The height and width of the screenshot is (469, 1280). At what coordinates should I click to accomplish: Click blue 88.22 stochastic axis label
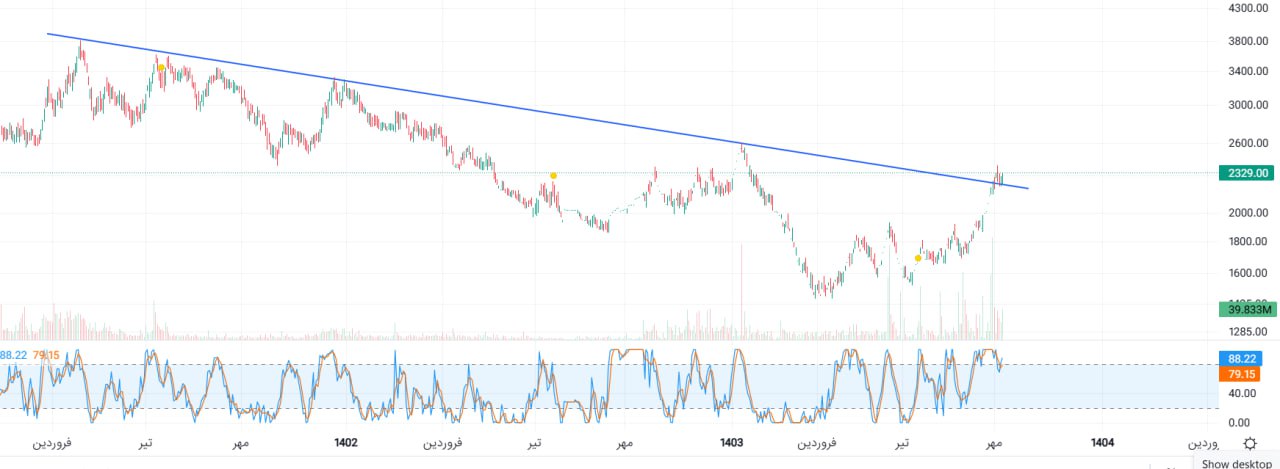coord(1239,359)
